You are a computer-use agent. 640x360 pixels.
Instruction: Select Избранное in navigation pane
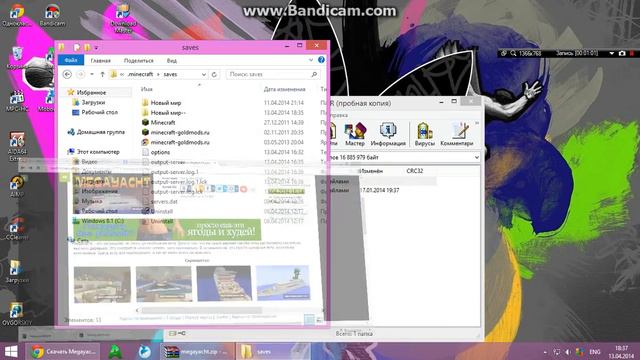pos(91,93)
